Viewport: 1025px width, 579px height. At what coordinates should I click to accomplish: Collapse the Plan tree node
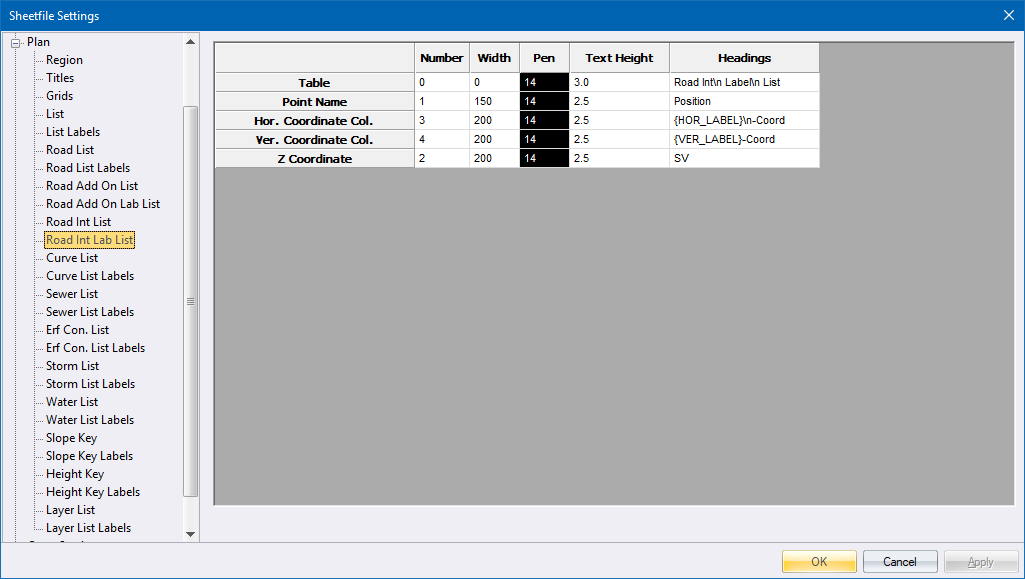pos(16,42)
